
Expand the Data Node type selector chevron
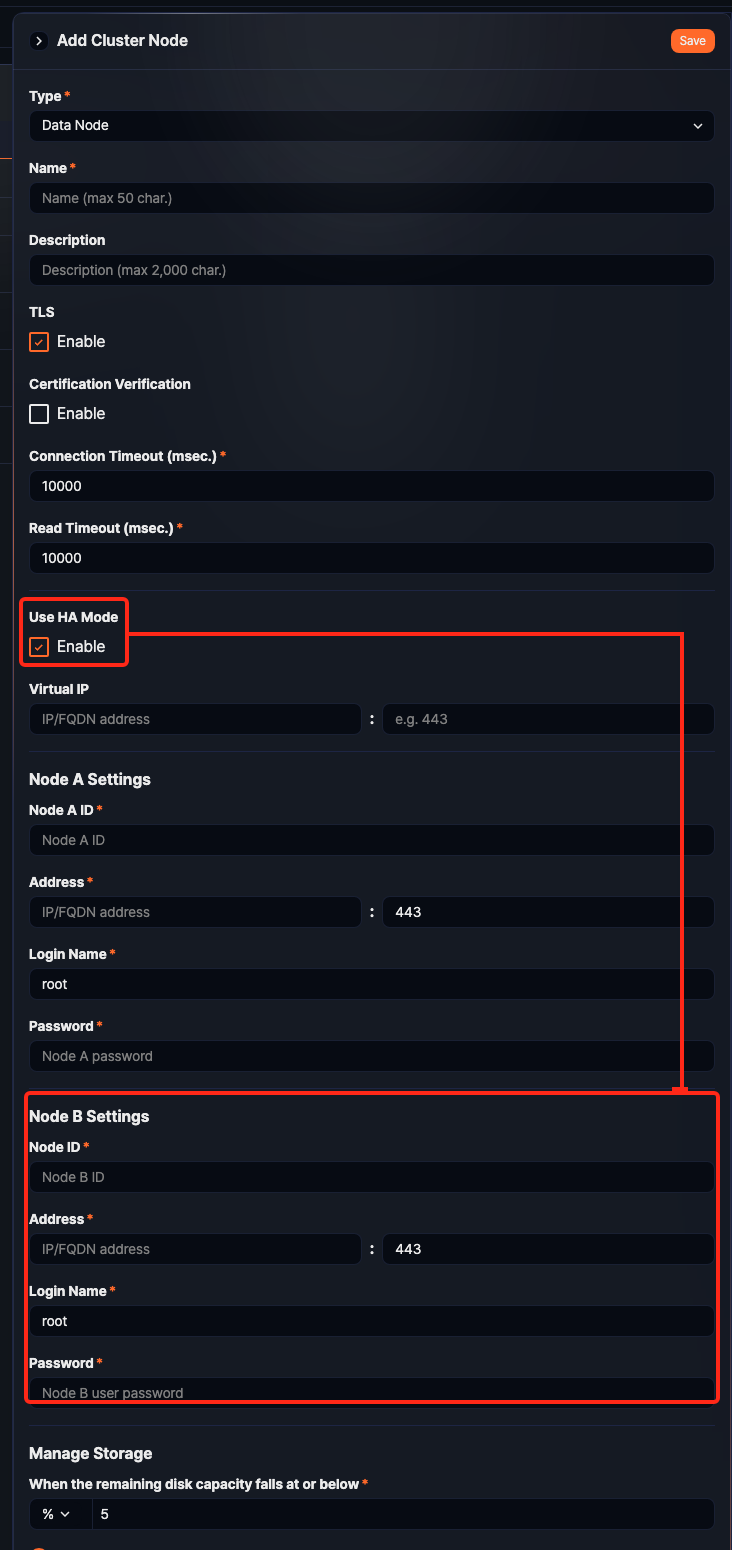pos(700,126)
